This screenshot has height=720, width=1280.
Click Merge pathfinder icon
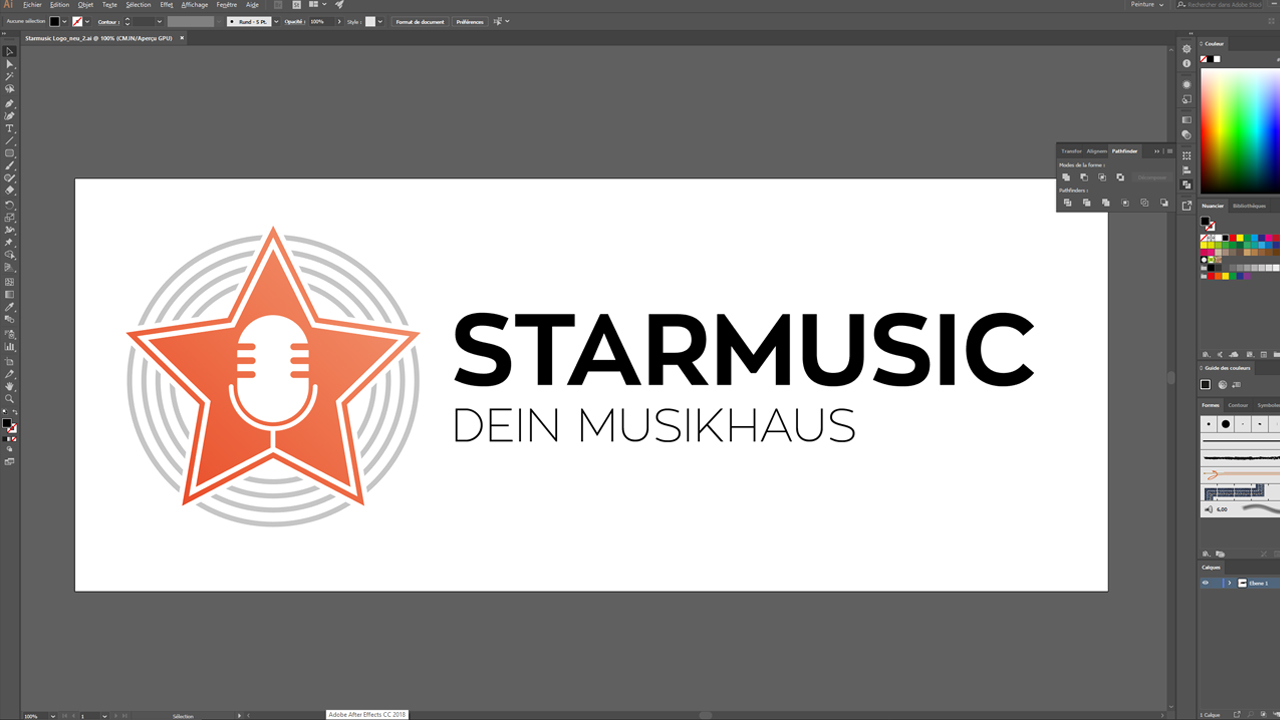(x=1106, y=203)
